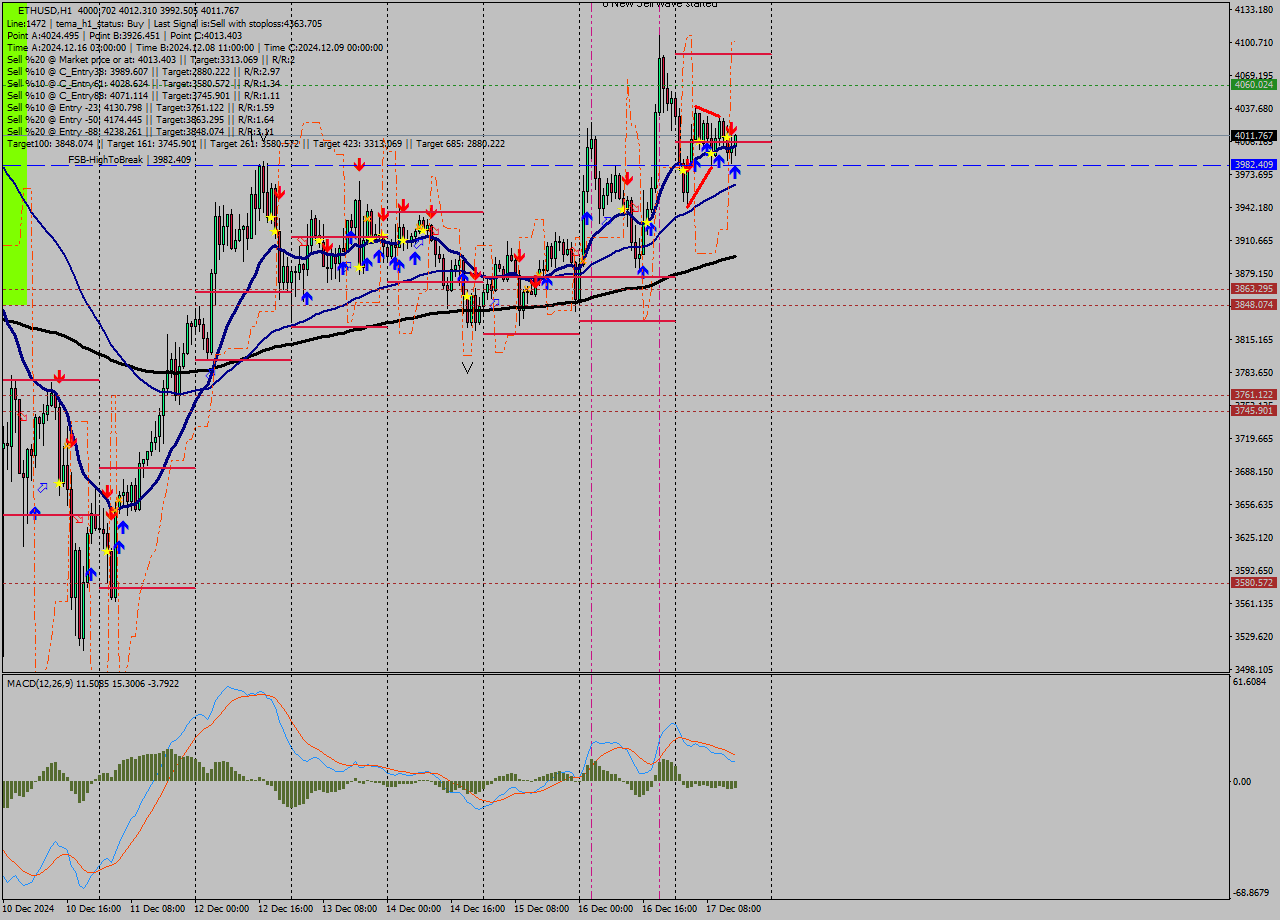Click the red sell arrow on the far left

(58, 378)
